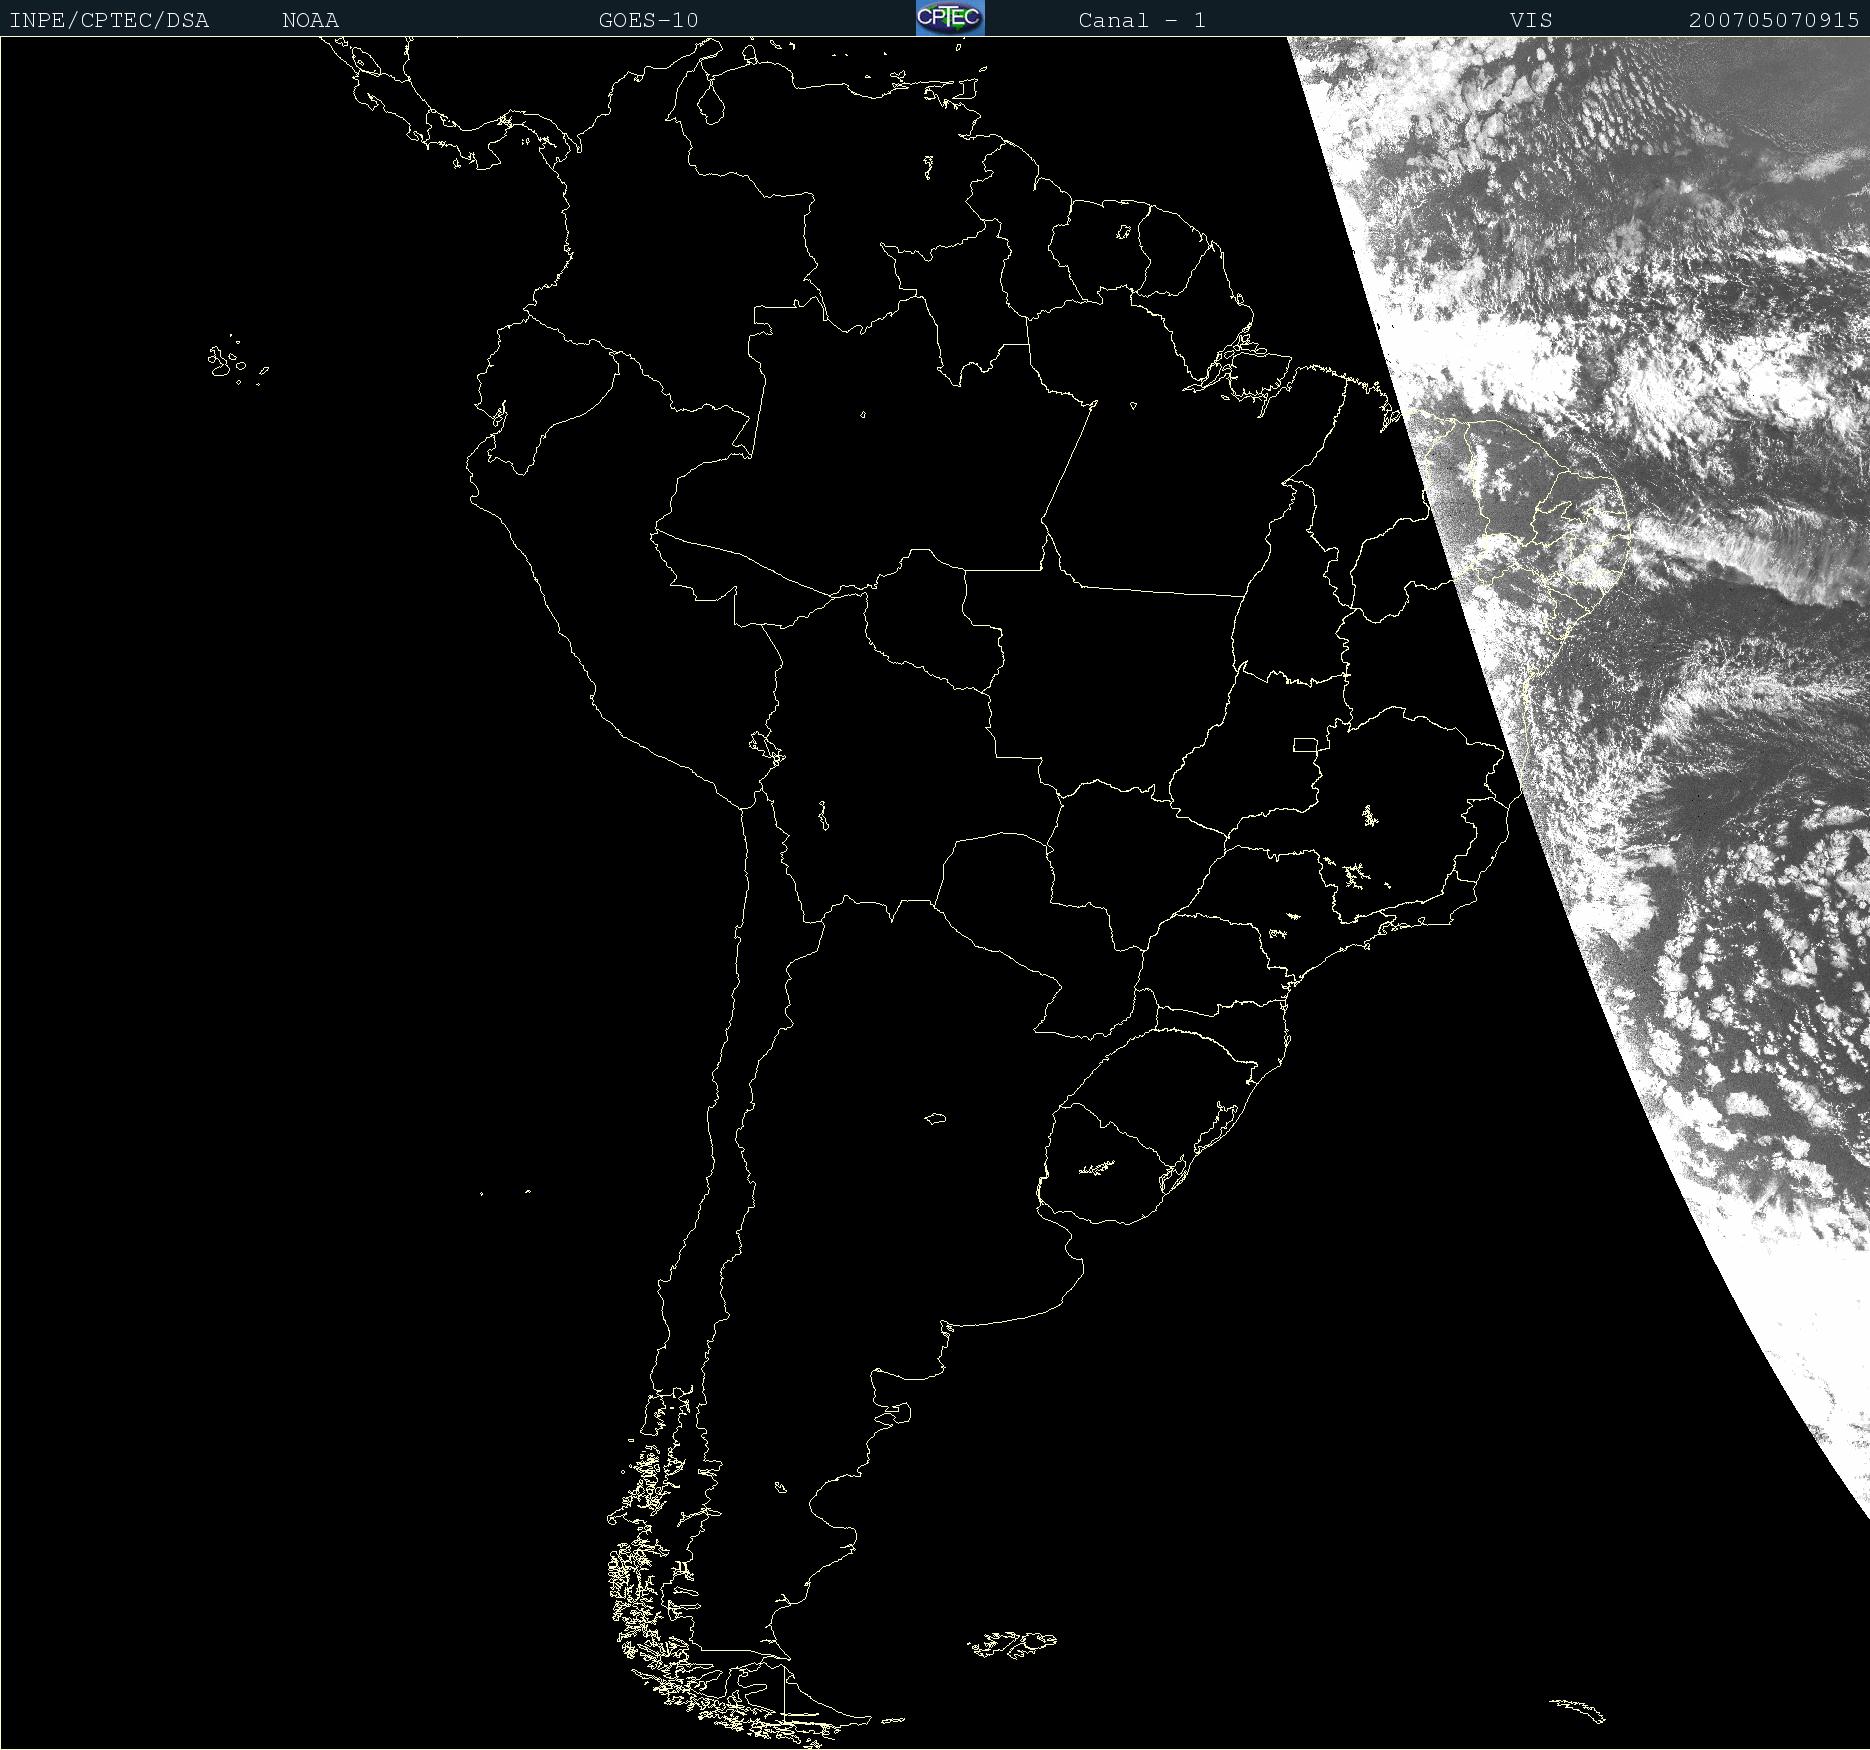This screenshot has height=1750, width=1870.
Task: Click the GOES-10 satellite label
Action: (x=648, y=20)
